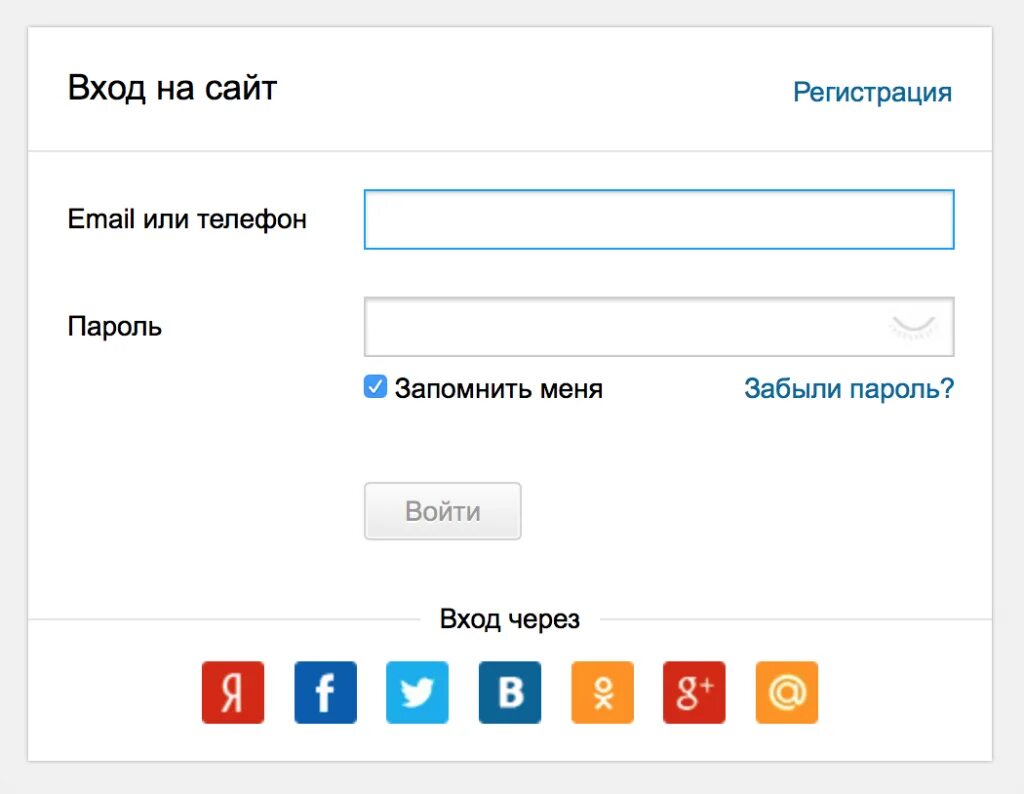Uncheck the "Запомнить меня" checkbox
Image resolution: width=1024 pixels, height=794 pixels.
coord(375,387)
